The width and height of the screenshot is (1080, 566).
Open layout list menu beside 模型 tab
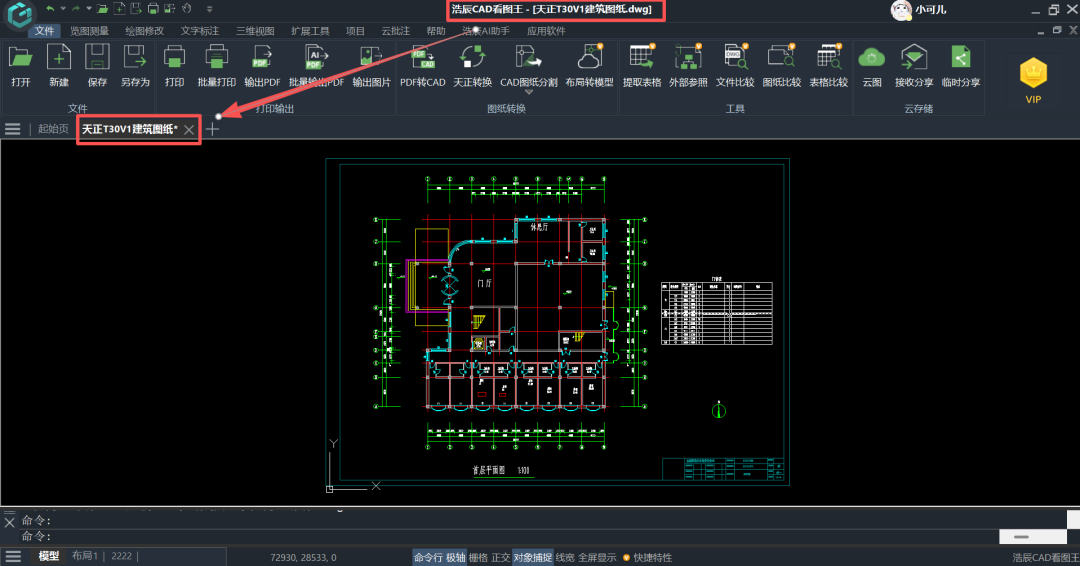12,556
